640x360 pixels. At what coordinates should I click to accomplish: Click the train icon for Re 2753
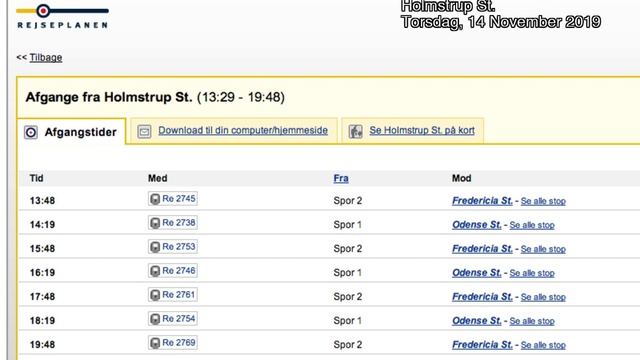pyautogui.click(x=155, y=247)
